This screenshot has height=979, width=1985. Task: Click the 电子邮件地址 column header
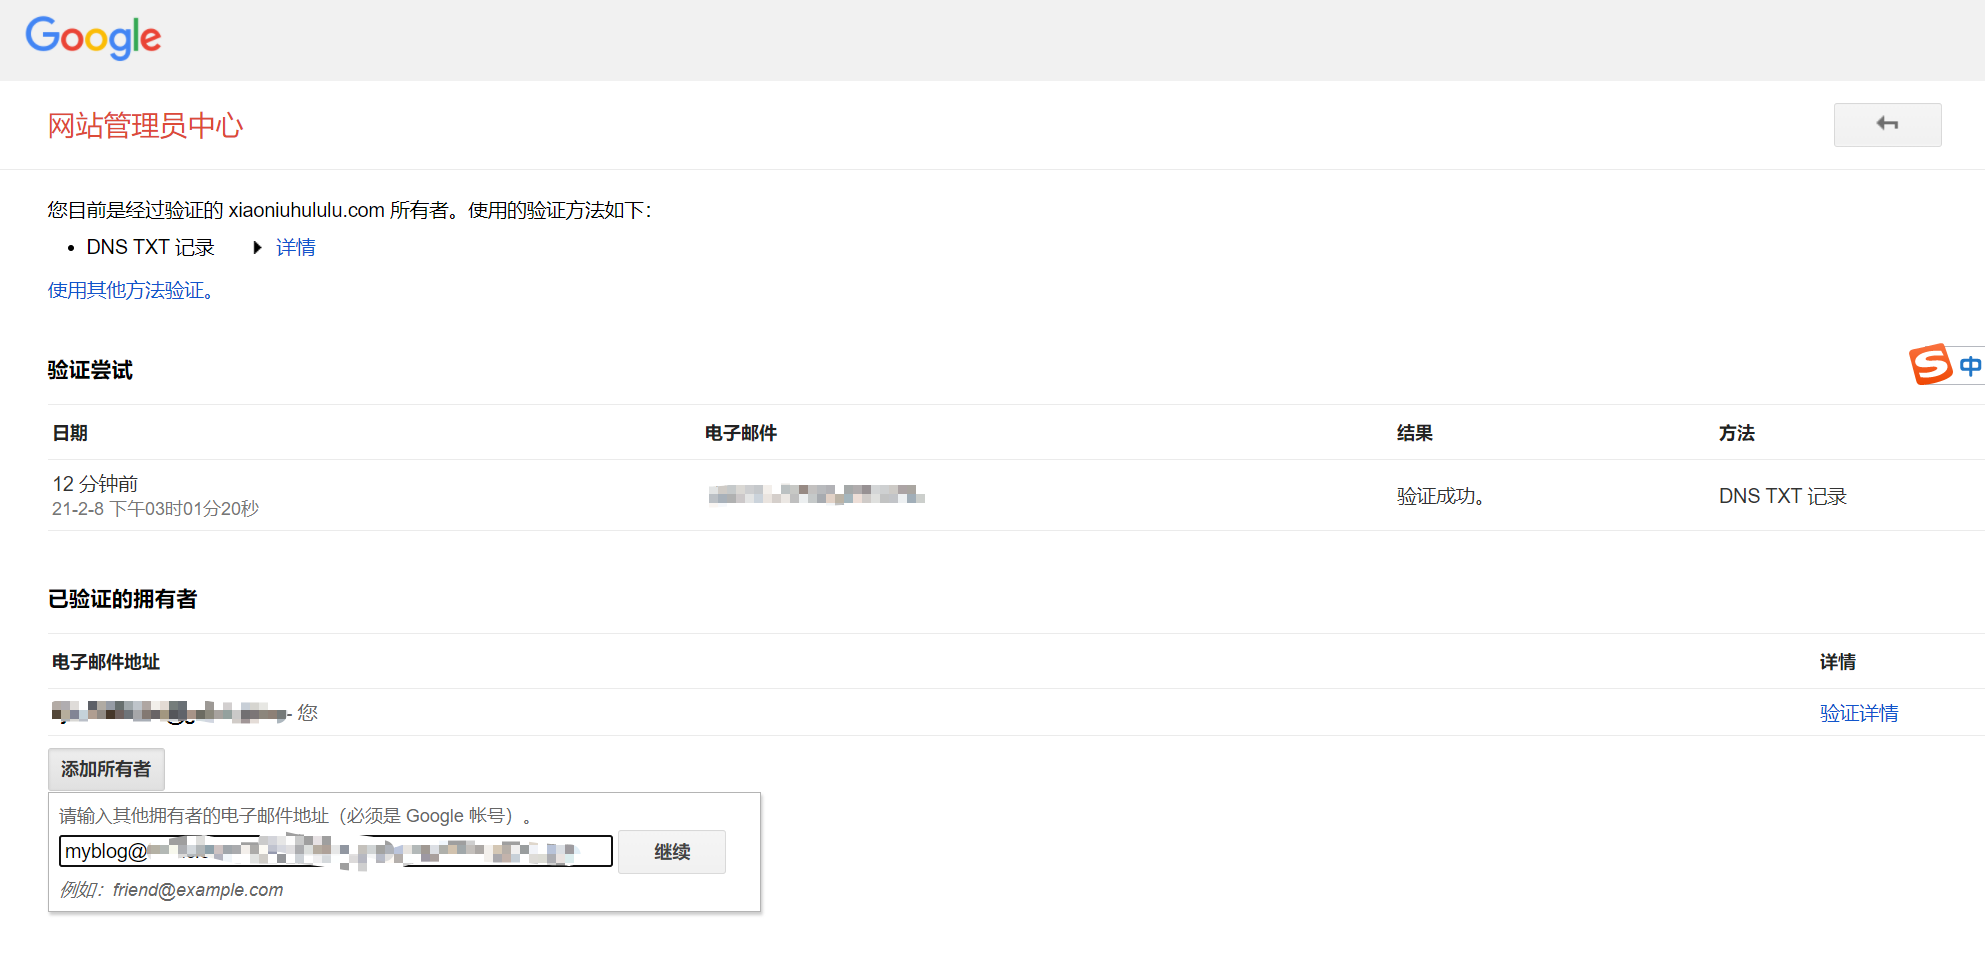106,662
